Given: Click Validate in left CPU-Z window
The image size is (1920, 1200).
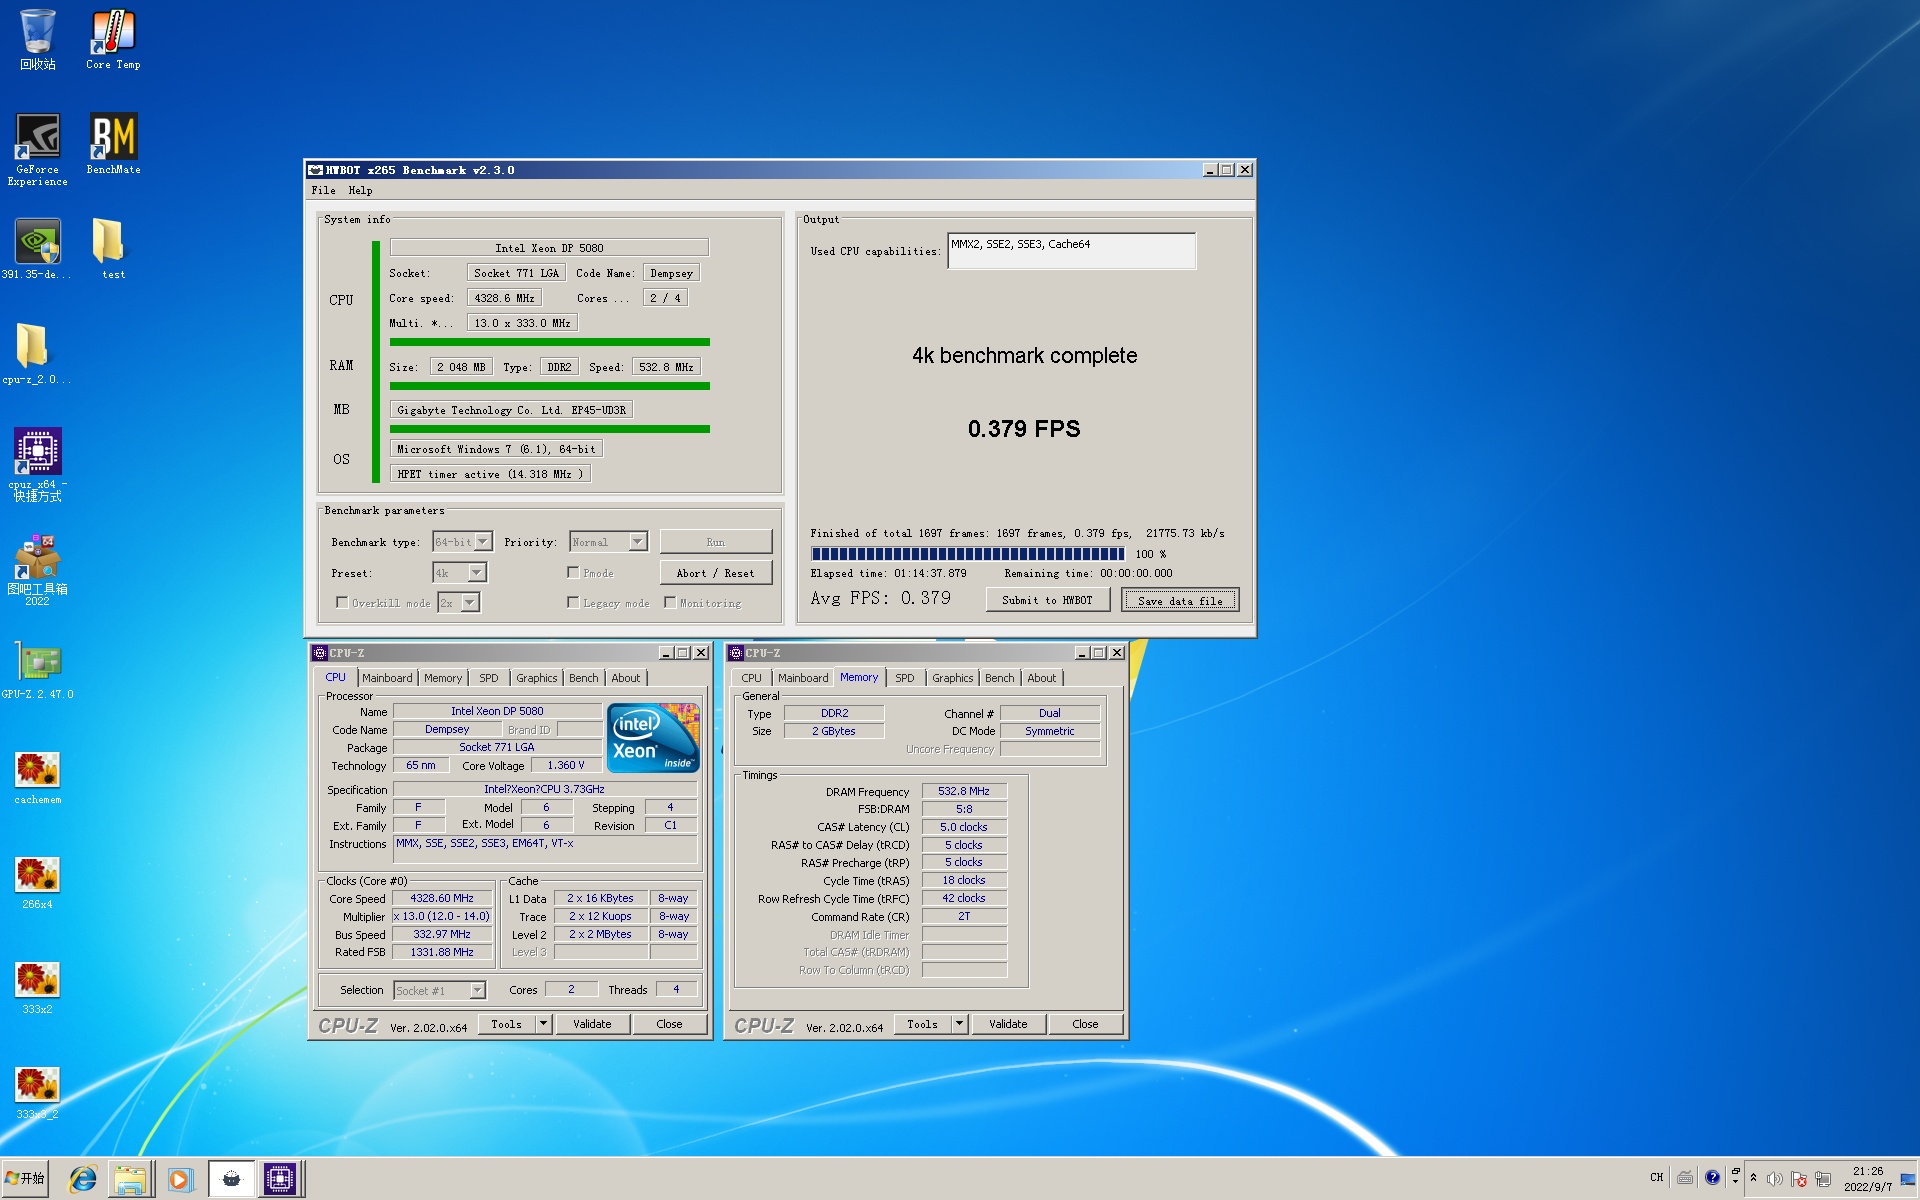Looking at the screenshot, I should pyautogui.click(x=592, y=1023).
